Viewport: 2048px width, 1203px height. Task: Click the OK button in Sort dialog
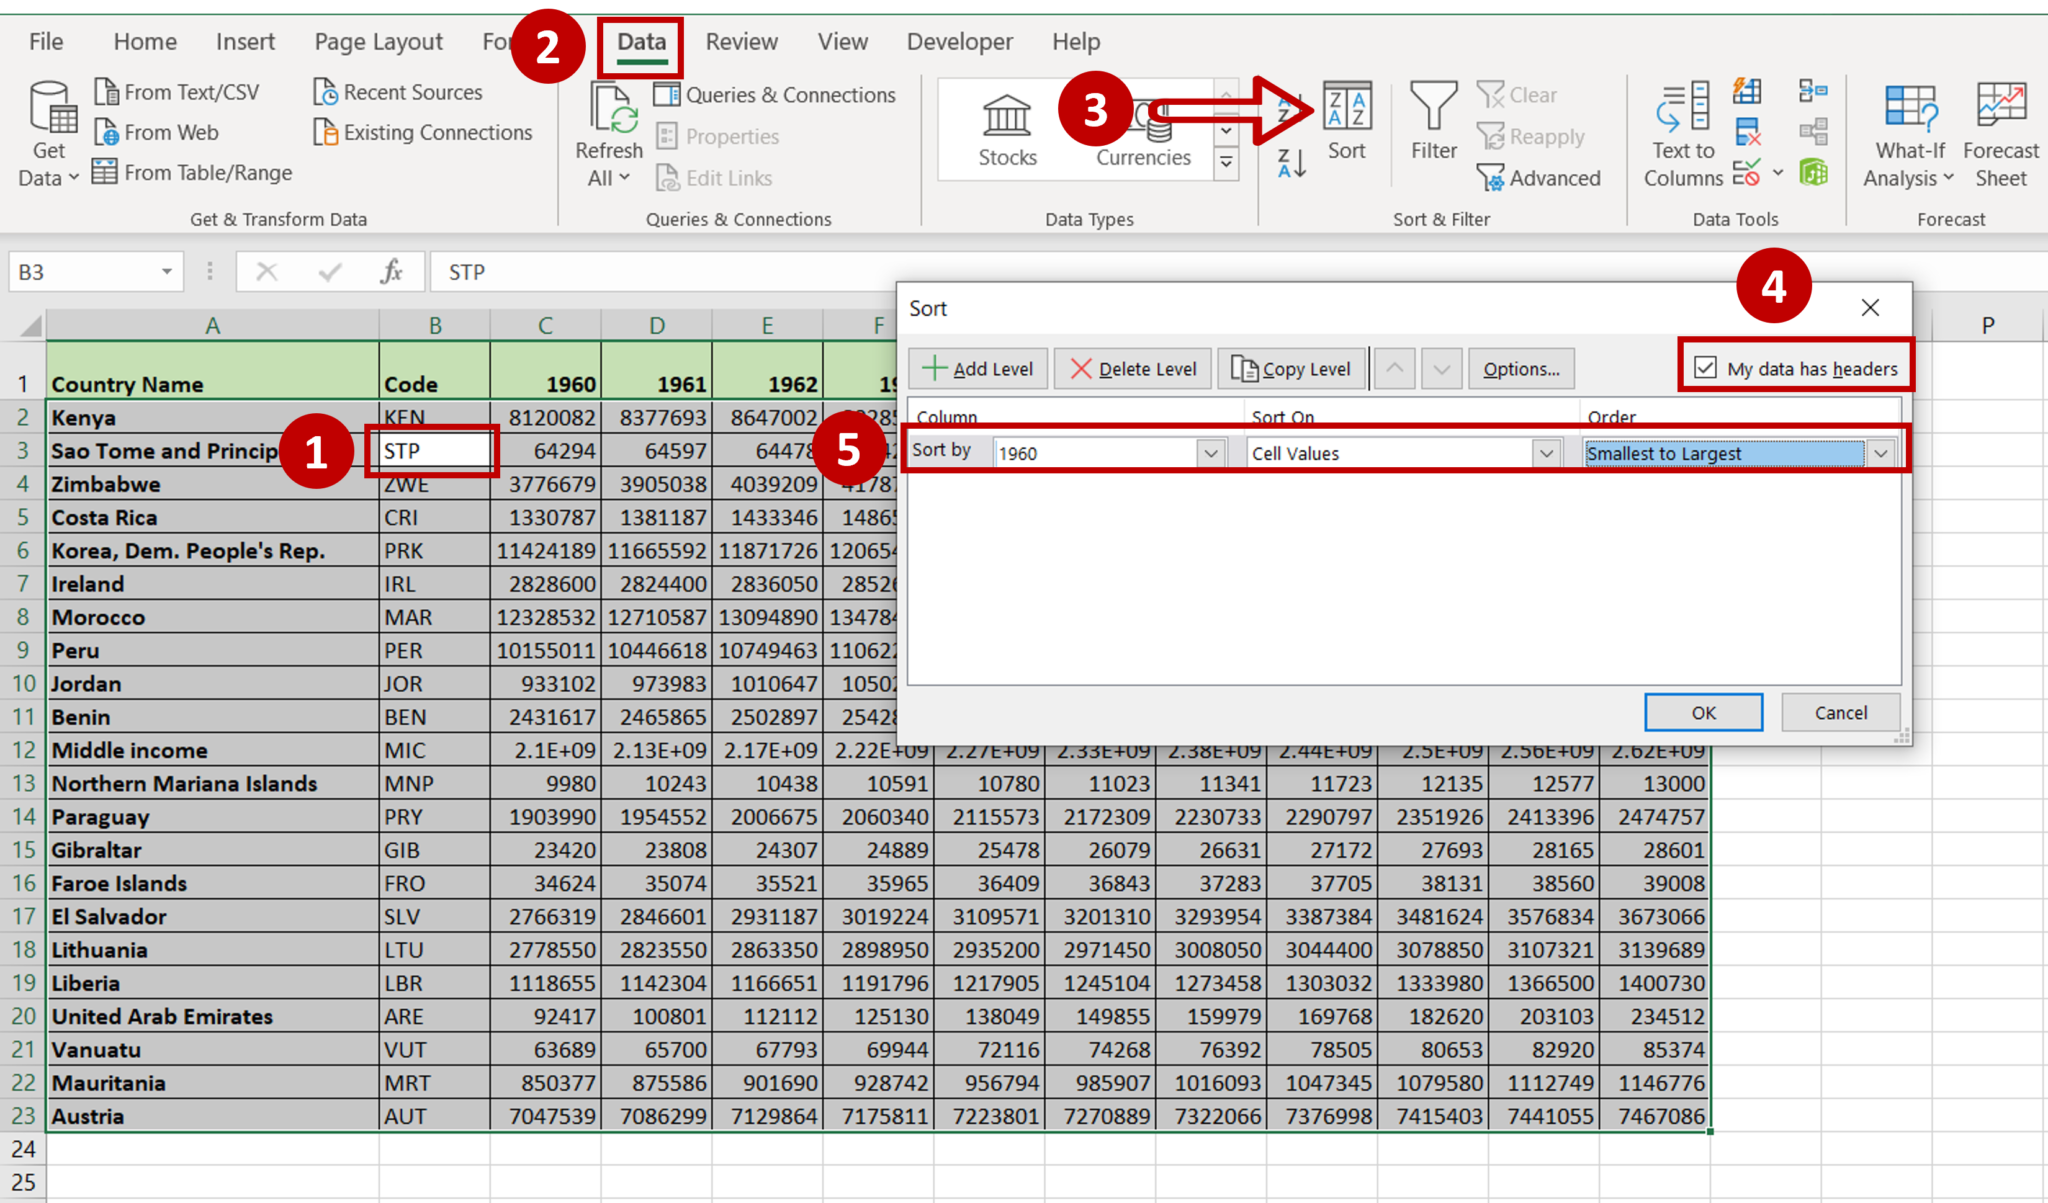pyautogui.click(x=1706, y=713)
